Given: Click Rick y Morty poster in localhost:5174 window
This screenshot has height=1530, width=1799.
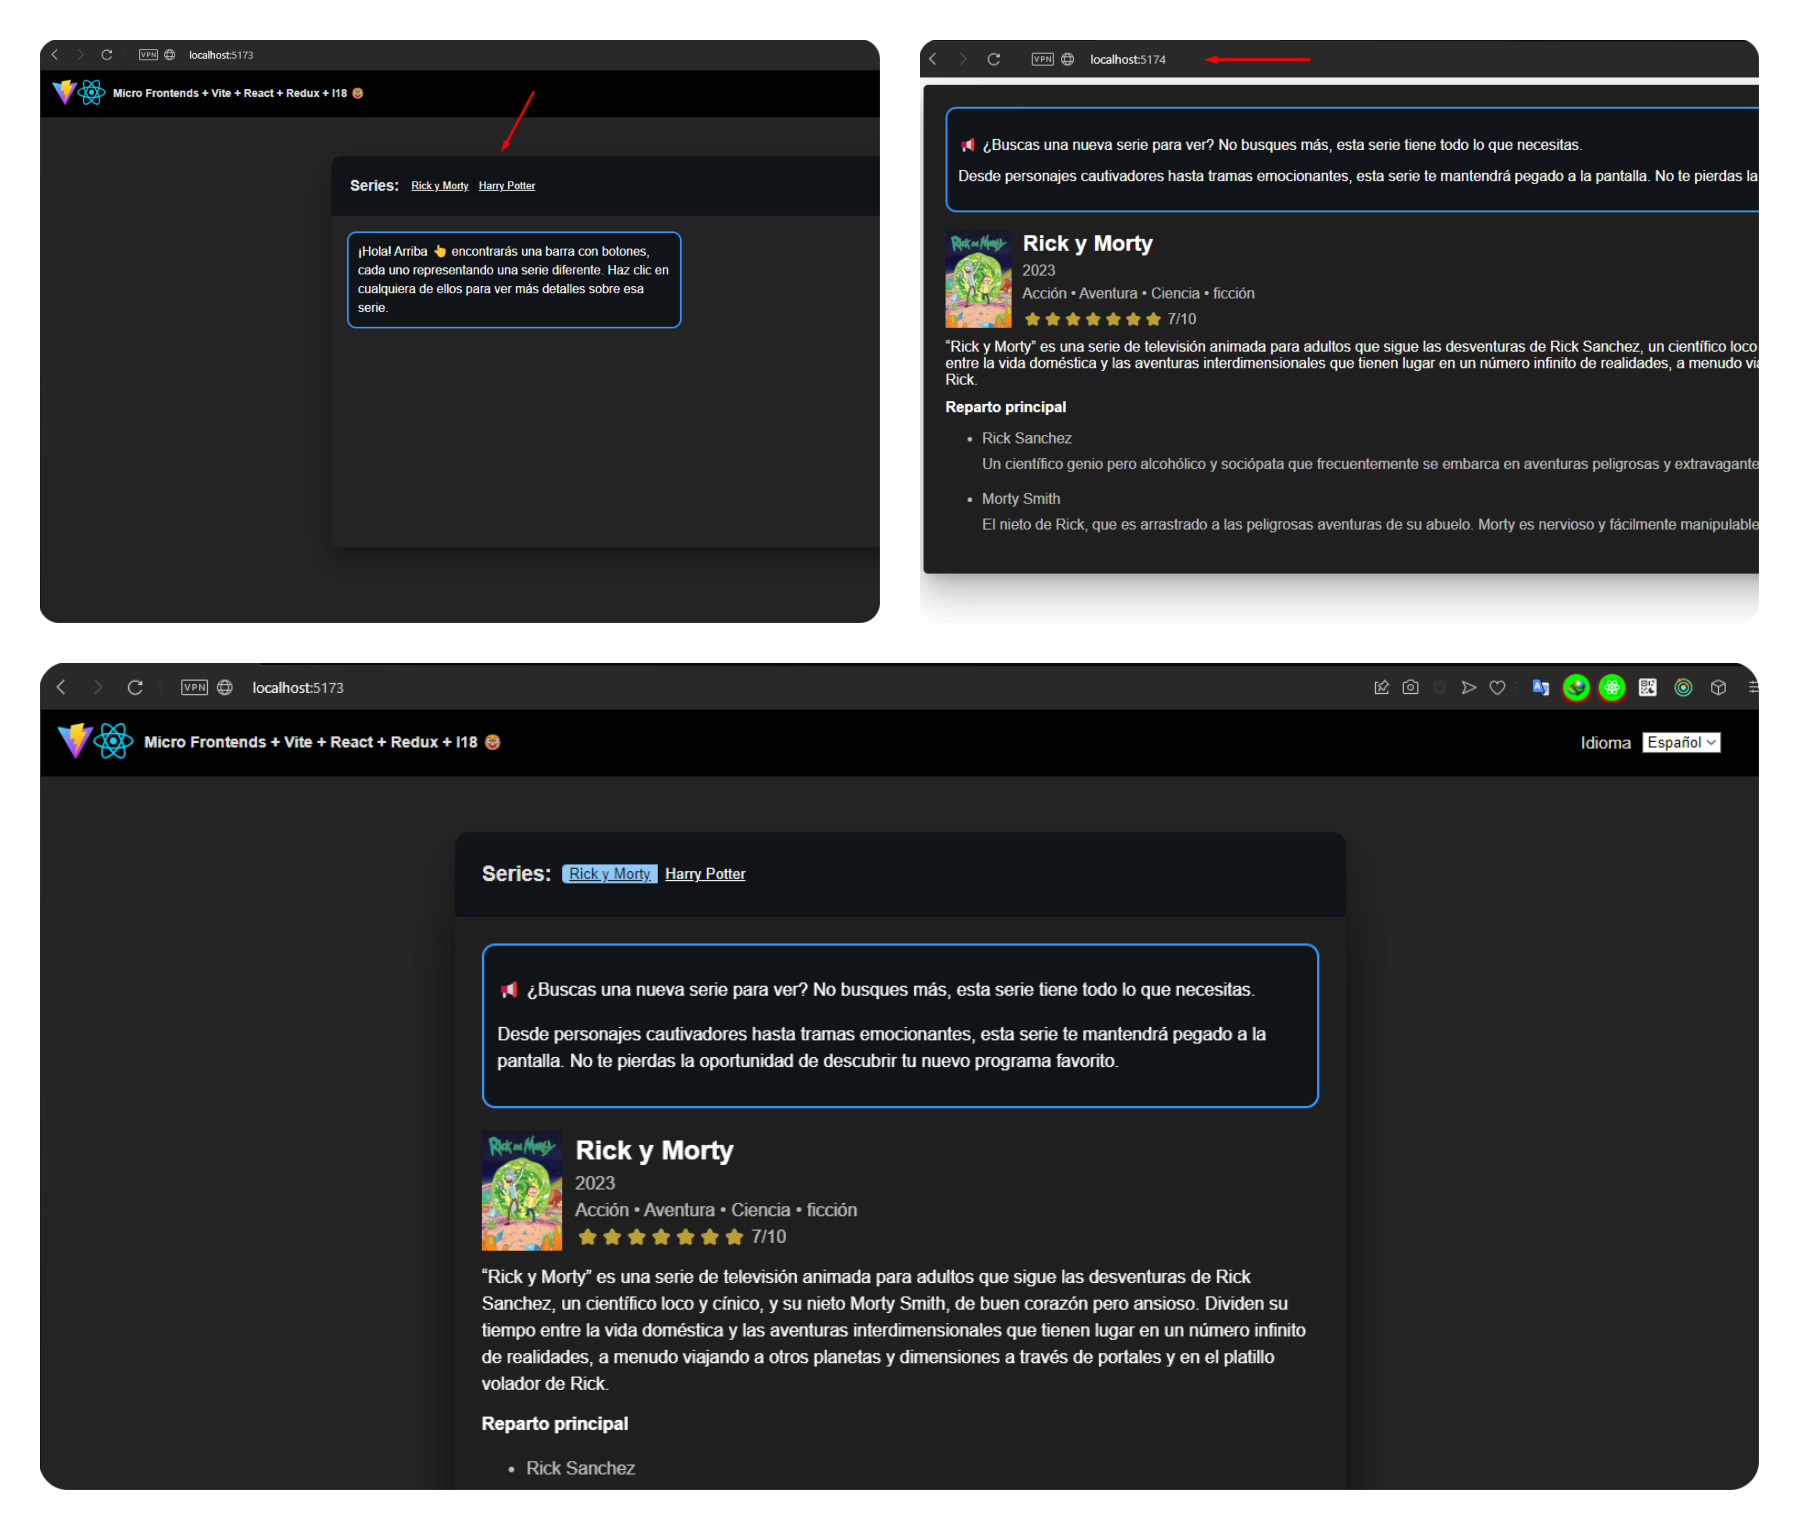Looking at the screenshot, I should tap(979, 280).
